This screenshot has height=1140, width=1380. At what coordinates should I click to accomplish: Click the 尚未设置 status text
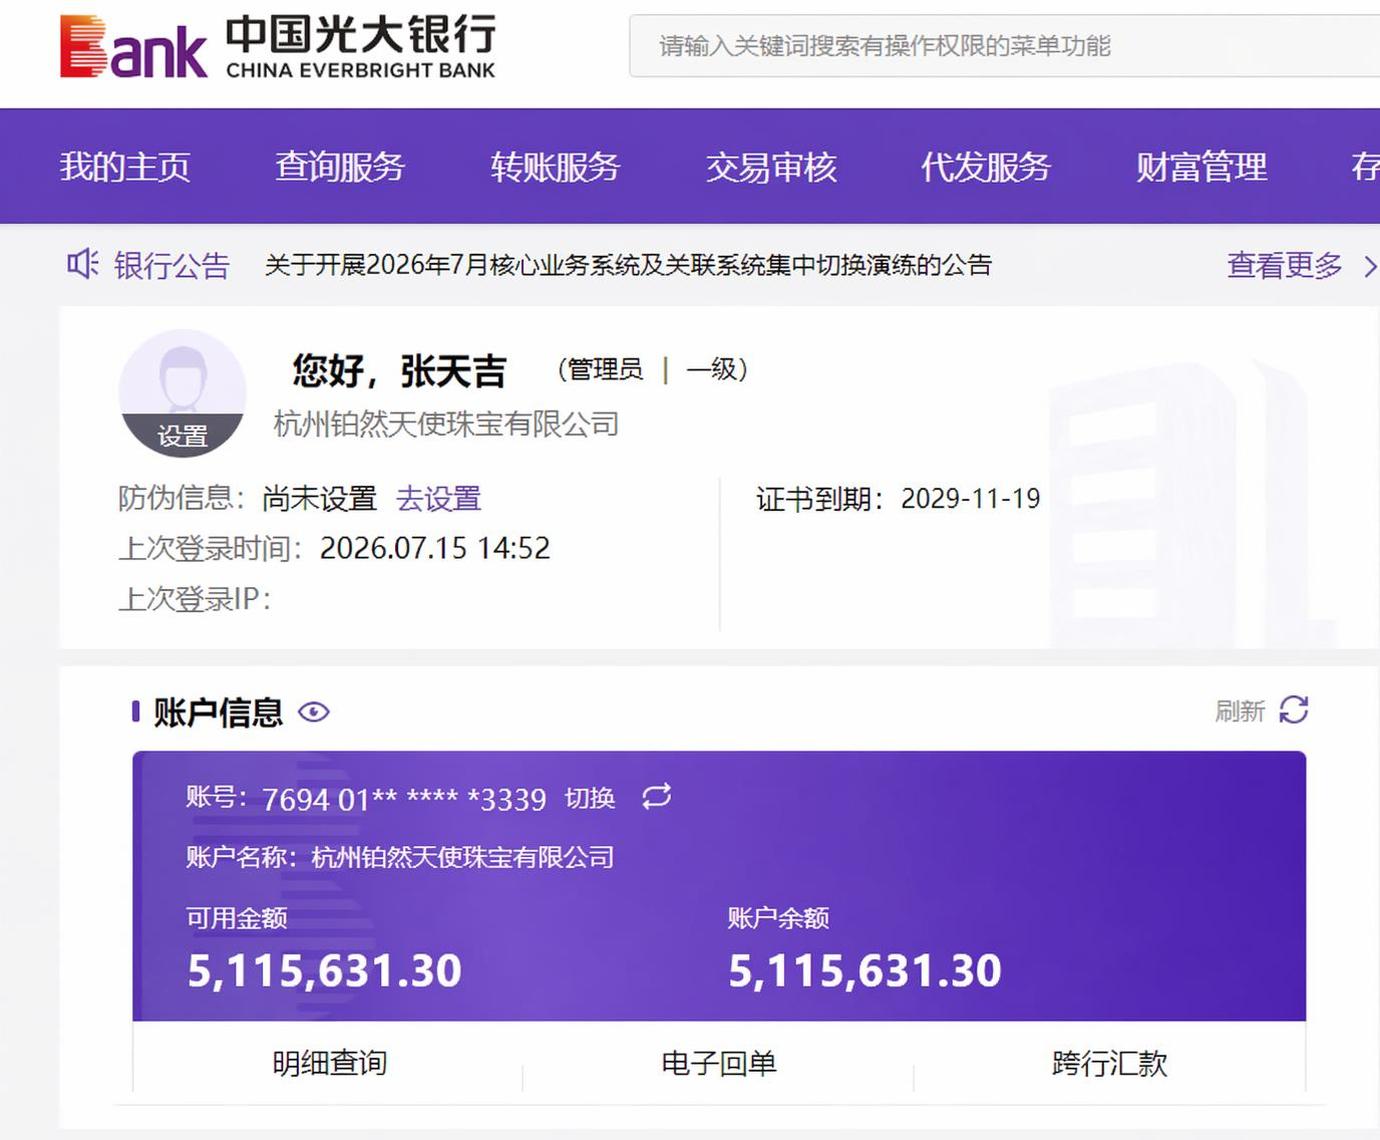coord(320,498)
